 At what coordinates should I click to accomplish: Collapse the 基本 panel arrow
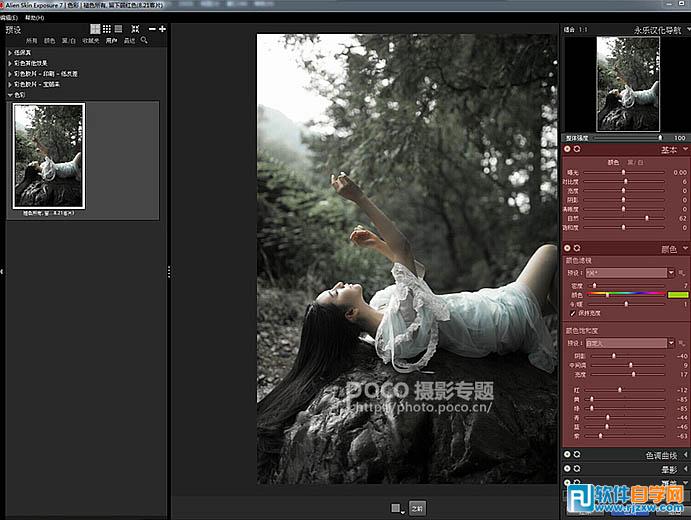point(685,149)
